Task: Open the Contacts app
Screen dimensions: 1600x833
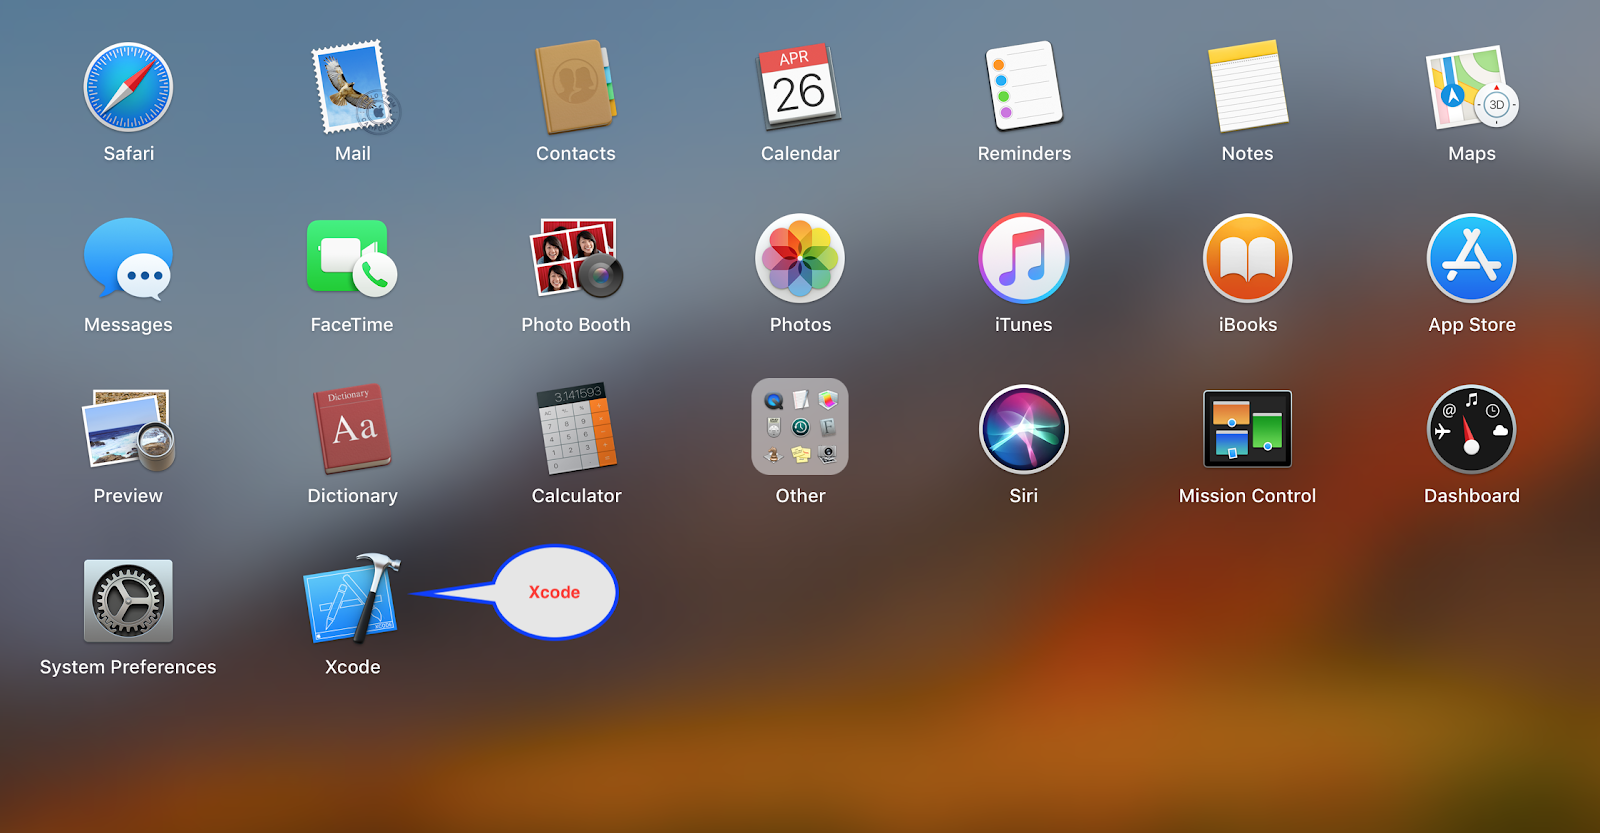Action: coord(576,87)
